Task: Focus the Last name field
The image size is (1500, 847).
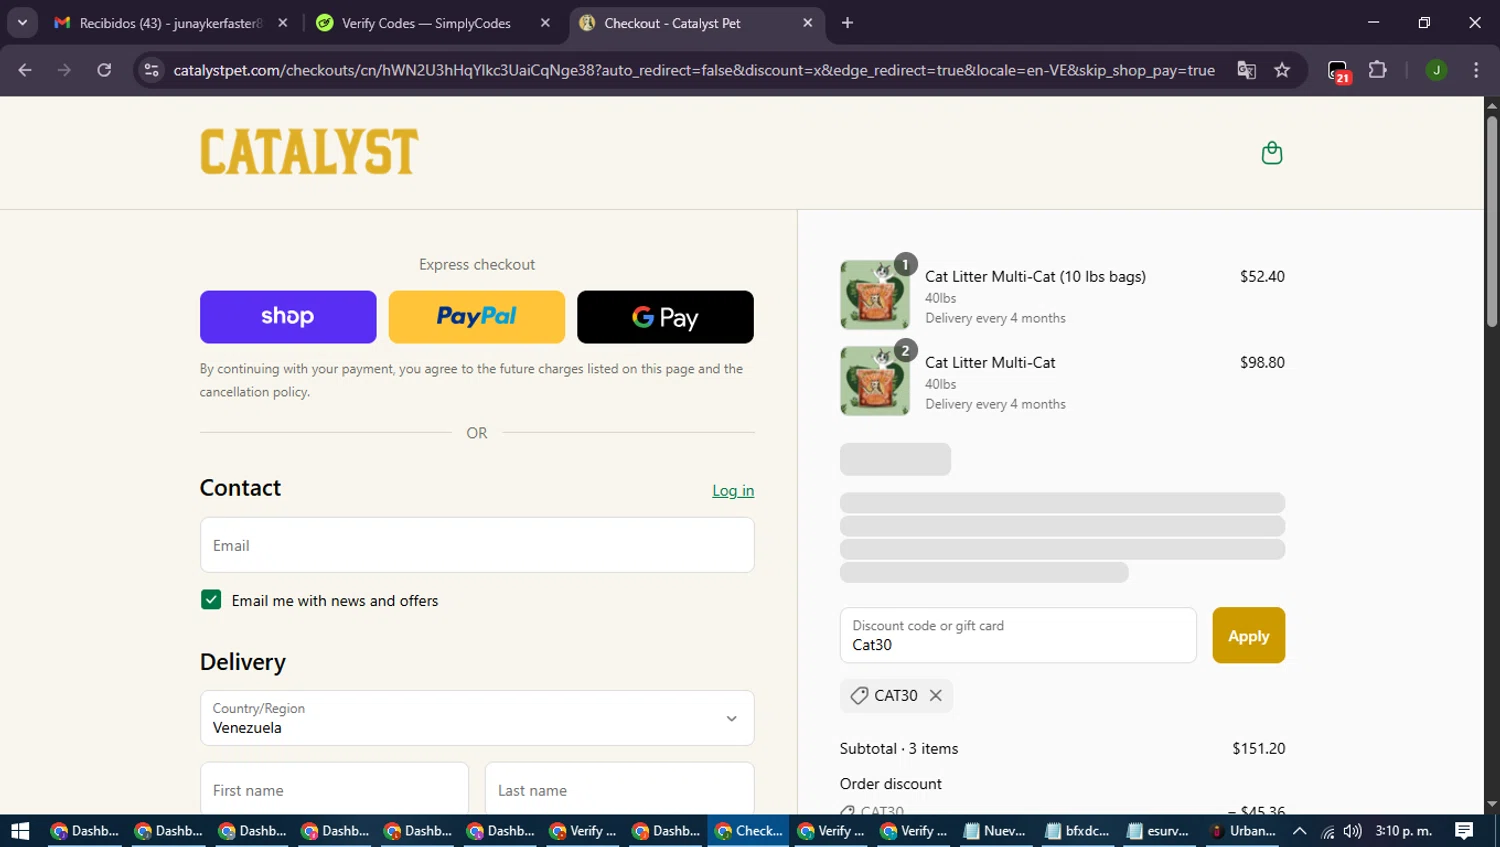Action: coord(620,789)
